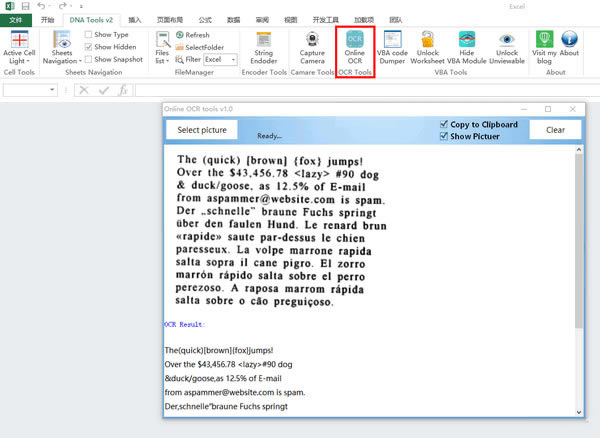Click the formula bar confirm checkmark
The width and height of the screenshot is (600, 438).
click(x=104, y=90)
